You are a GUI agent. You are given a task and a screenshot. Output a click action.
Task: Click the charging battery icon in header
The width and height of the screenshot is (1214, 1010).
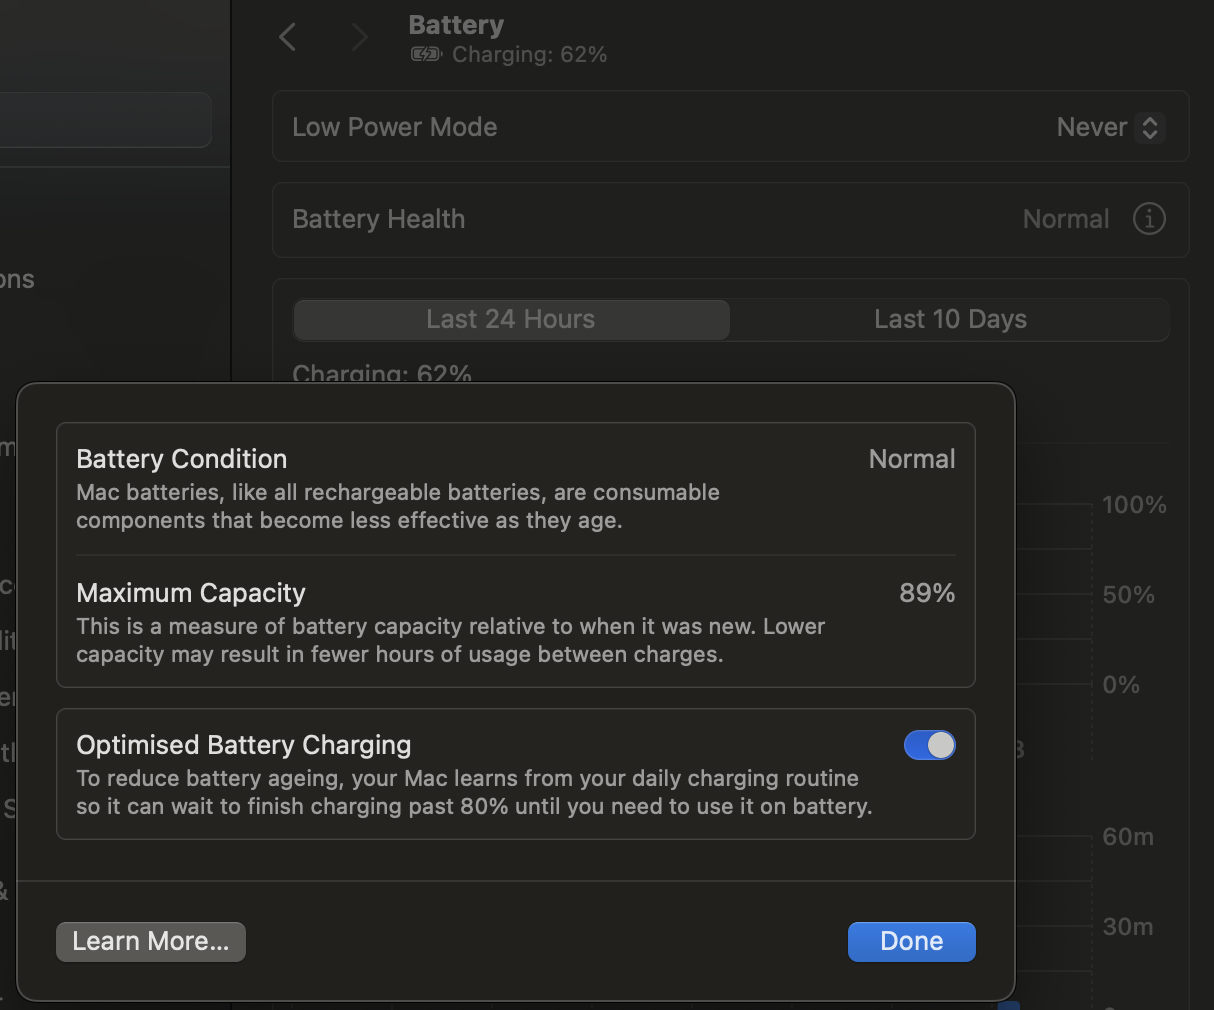(426, 55)
